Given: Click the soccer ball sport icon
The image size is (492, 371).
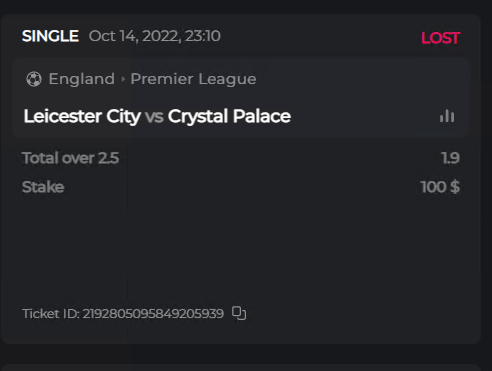Looking at the screenshot, I should point(34,79).
